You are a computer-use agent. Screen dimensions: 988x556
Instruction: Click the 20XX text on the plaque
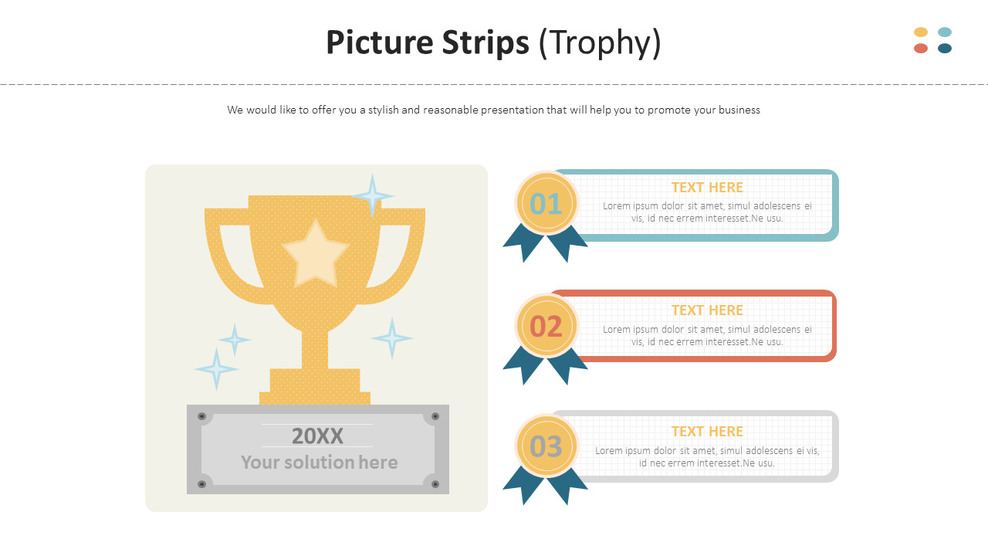(x=318, y=436)
